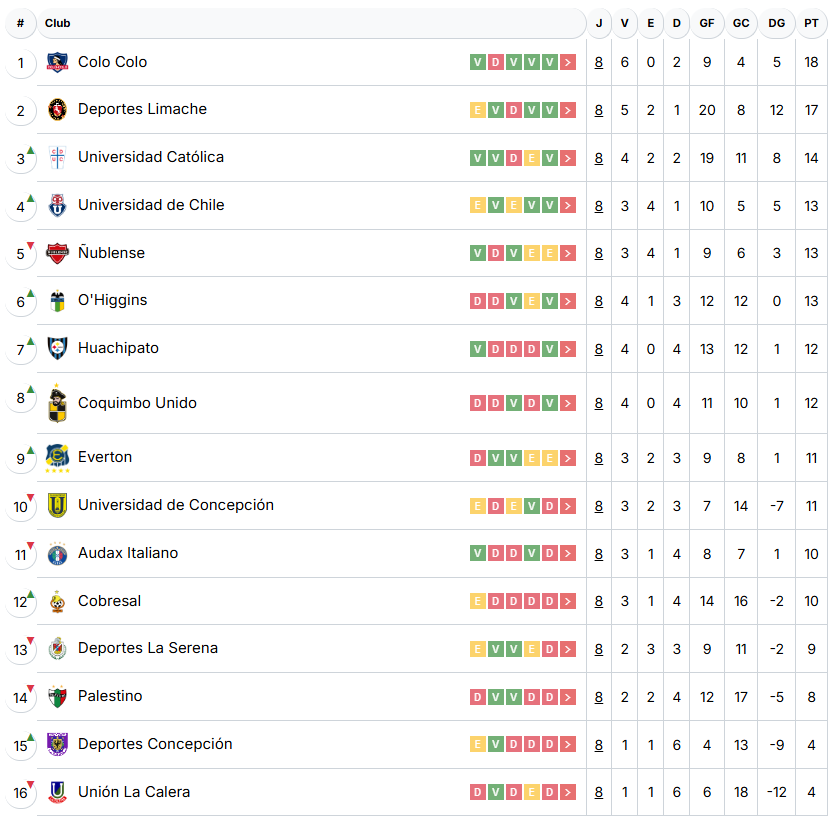Expand O'Higgins recent results arrow
Image resolution: width=838 pixels, height=823 pixels.
[x=568, y=301]
